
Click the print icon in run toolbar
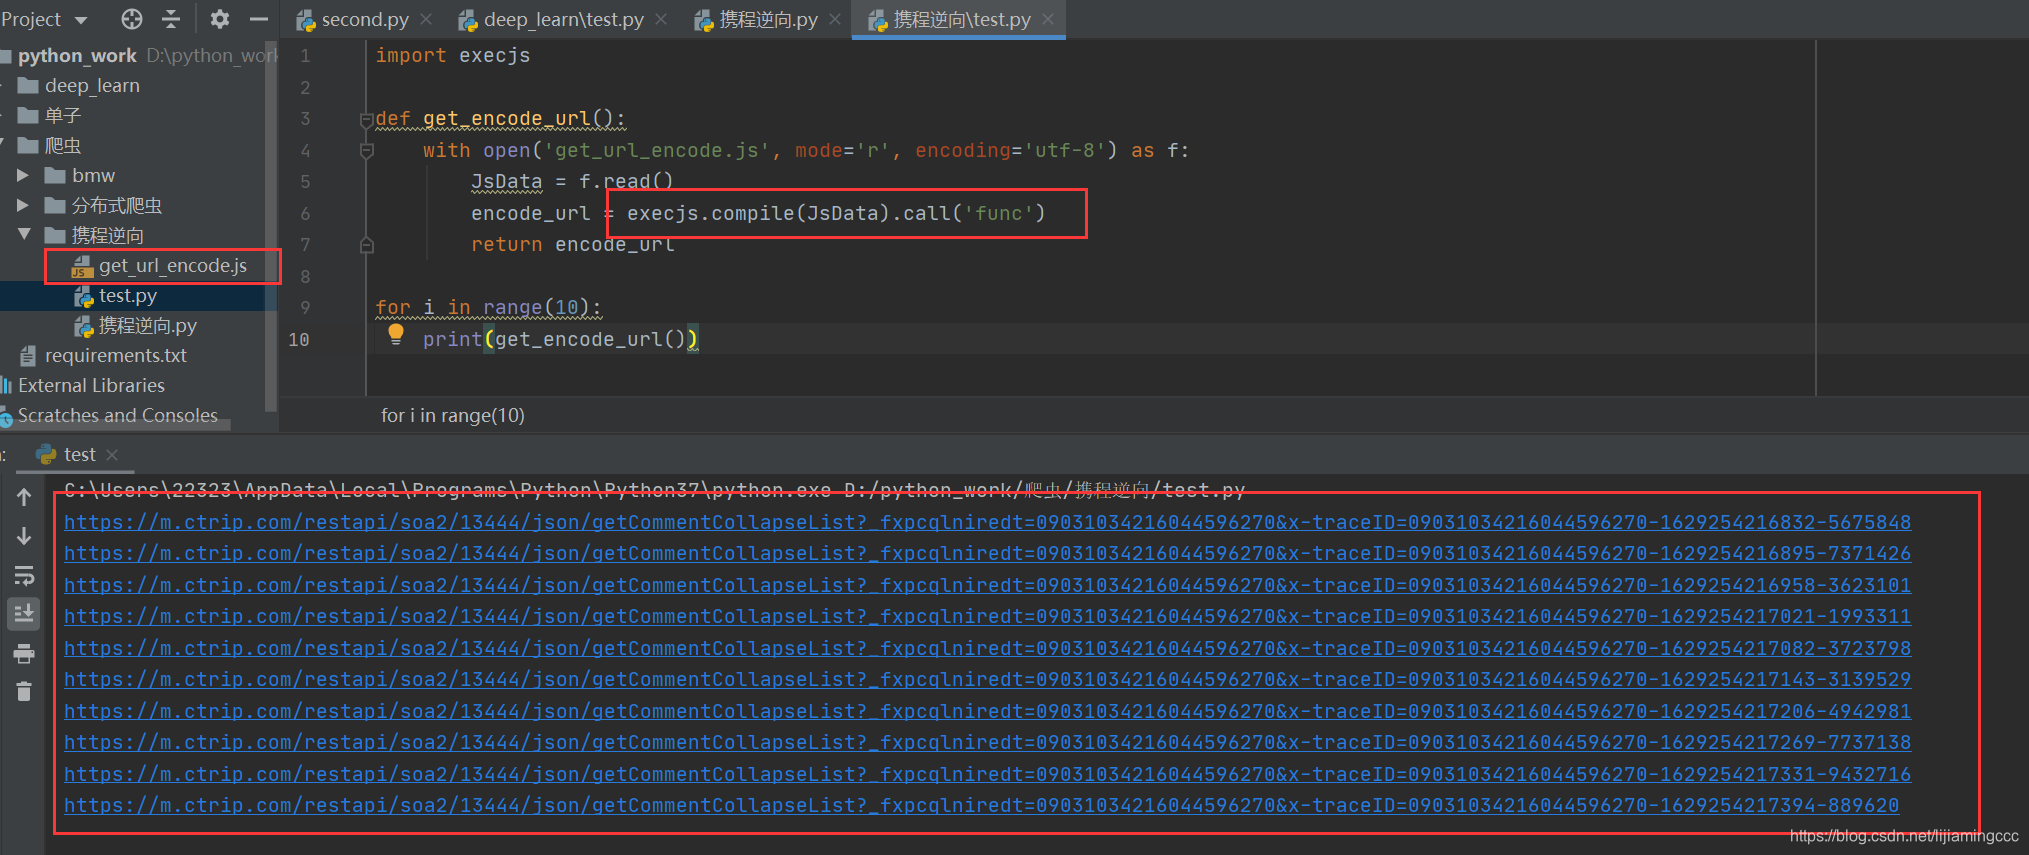point(24,654)
